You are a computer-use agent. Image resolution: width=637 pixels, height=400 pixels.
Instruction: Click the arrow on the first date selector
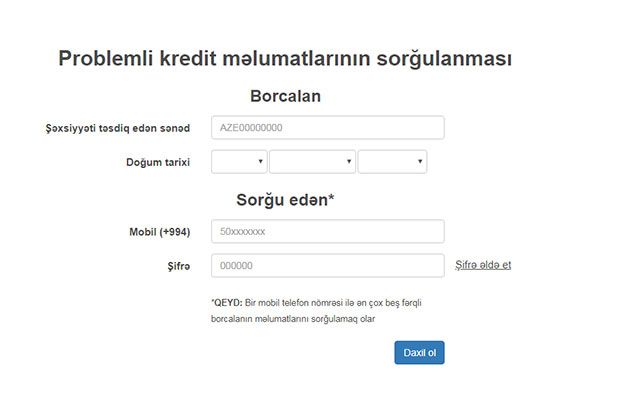point(260,161)
